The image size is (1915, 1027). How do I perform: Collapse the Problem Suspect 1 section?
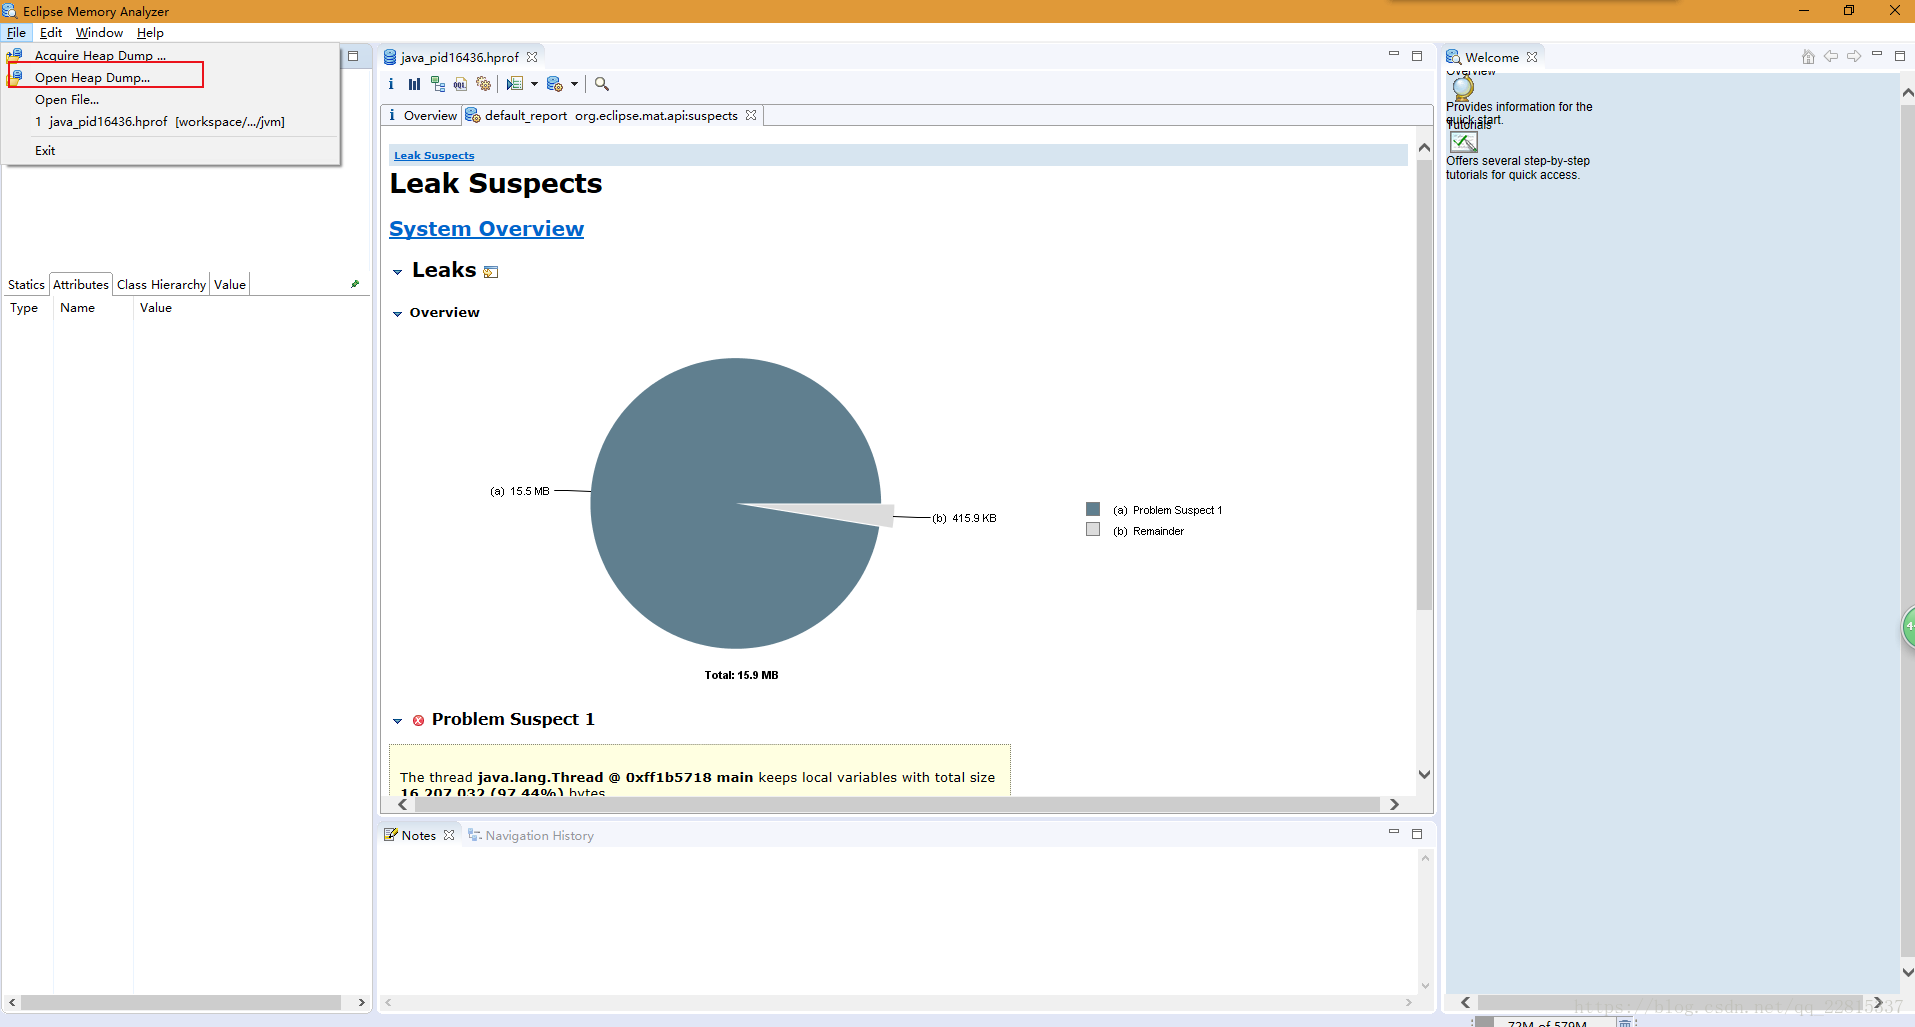coord(398,721)
